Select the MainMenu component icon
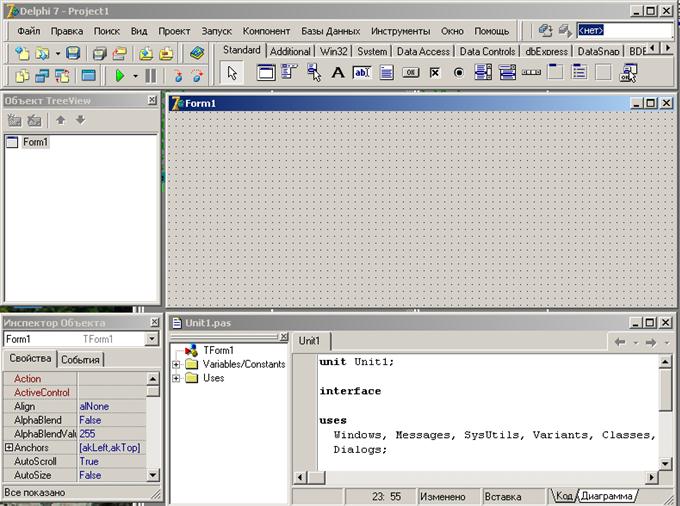Screen dimensions: 680x506 tap(289, 72)
